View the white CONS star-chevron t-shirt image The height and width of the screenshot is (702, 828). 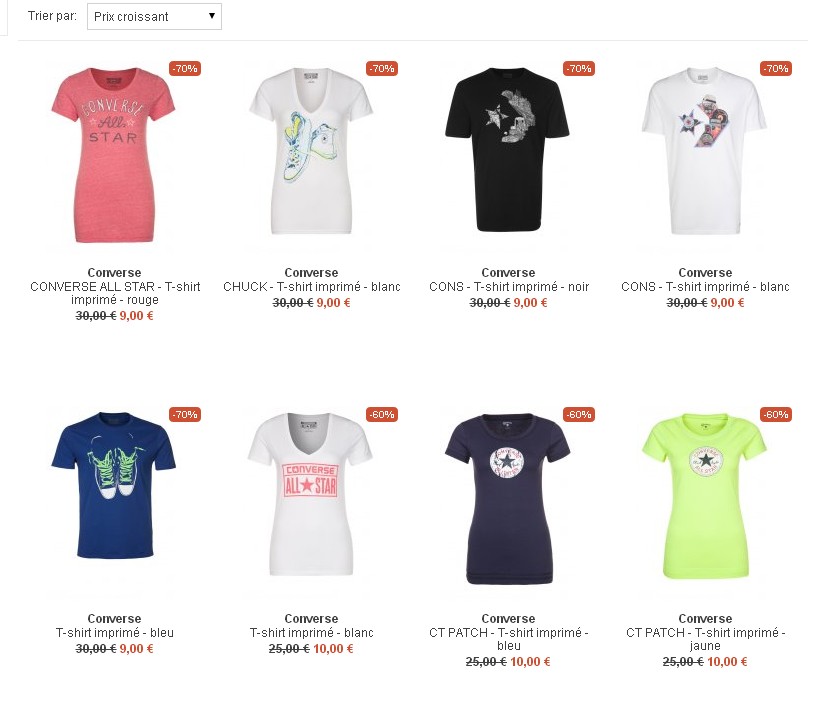click(704, 151)
